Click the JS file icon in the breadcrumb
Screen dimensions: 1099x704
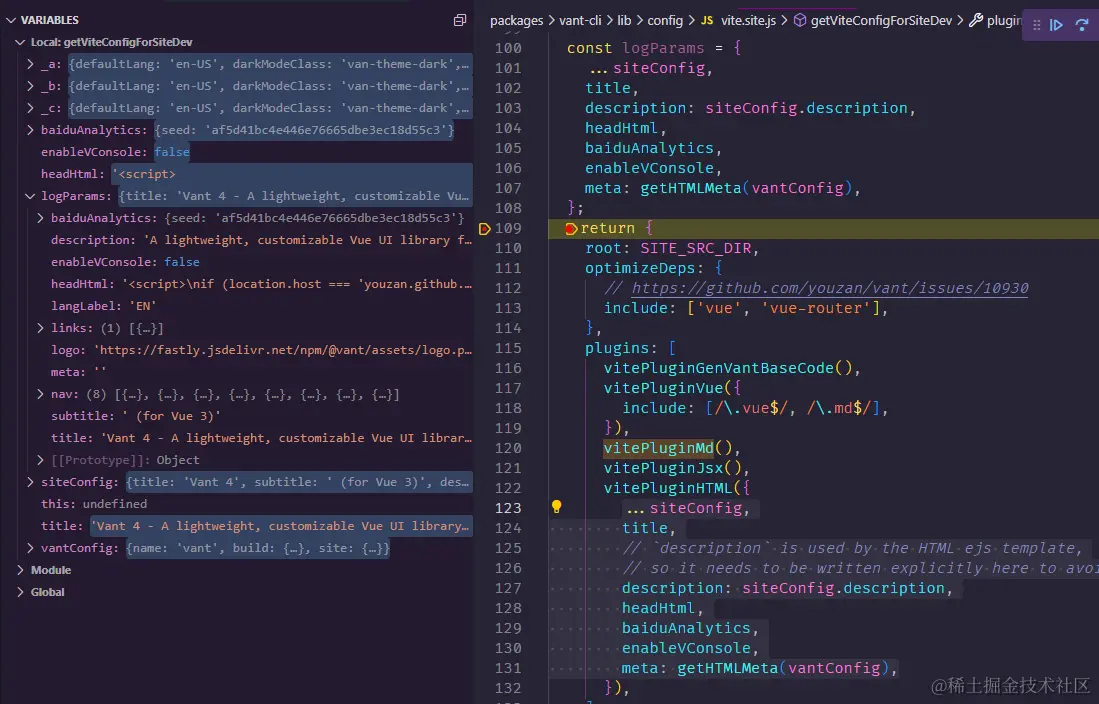click(x=706, y=20)
